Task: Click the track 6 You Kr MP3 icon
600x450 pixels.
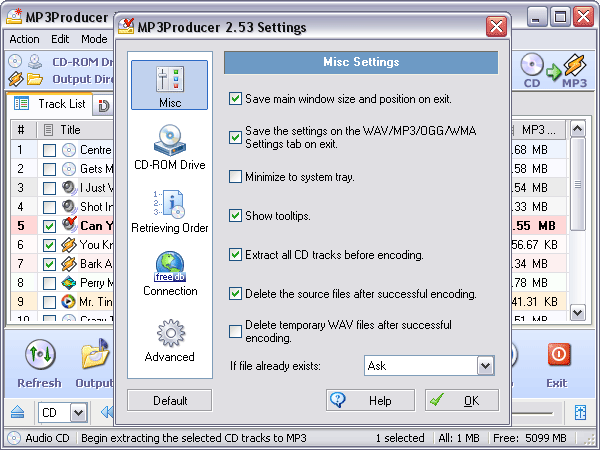Action: pyautogui.click(x=68, y=245)
